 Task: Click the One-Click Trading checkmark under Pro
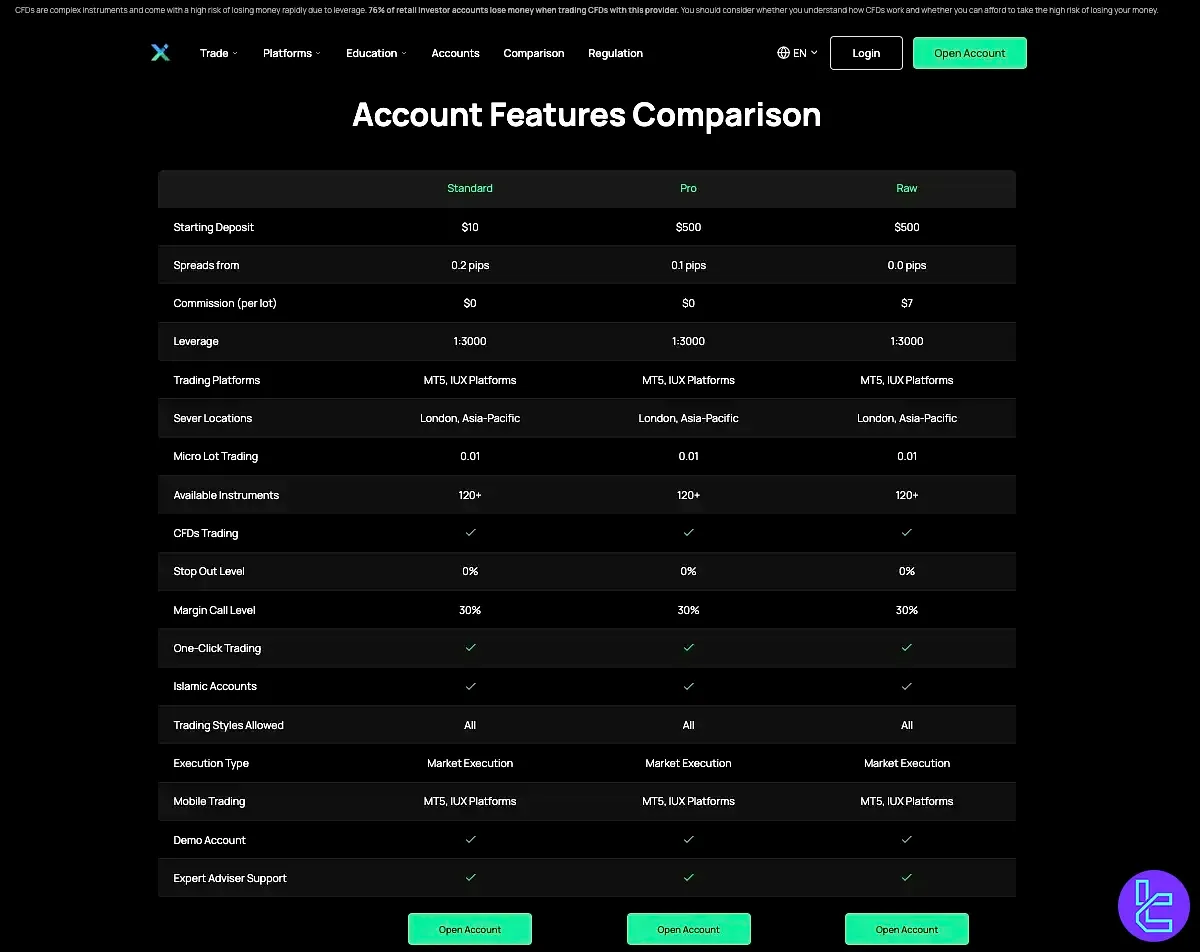point(688,648)
